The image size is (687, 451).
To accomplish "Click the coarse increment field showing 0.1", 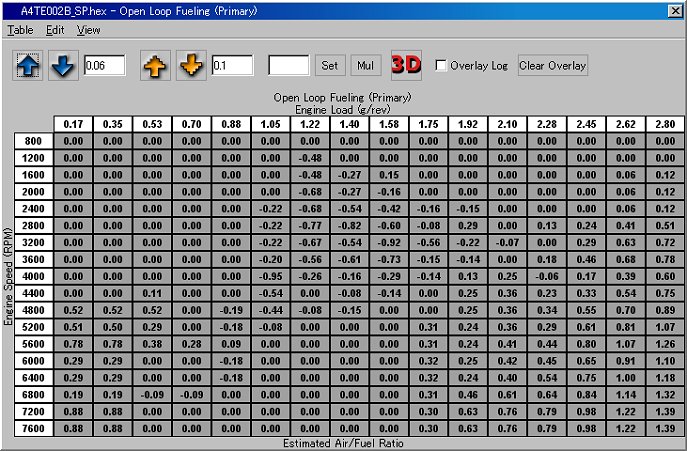I will pyautogui.click(x=232, y=66).
